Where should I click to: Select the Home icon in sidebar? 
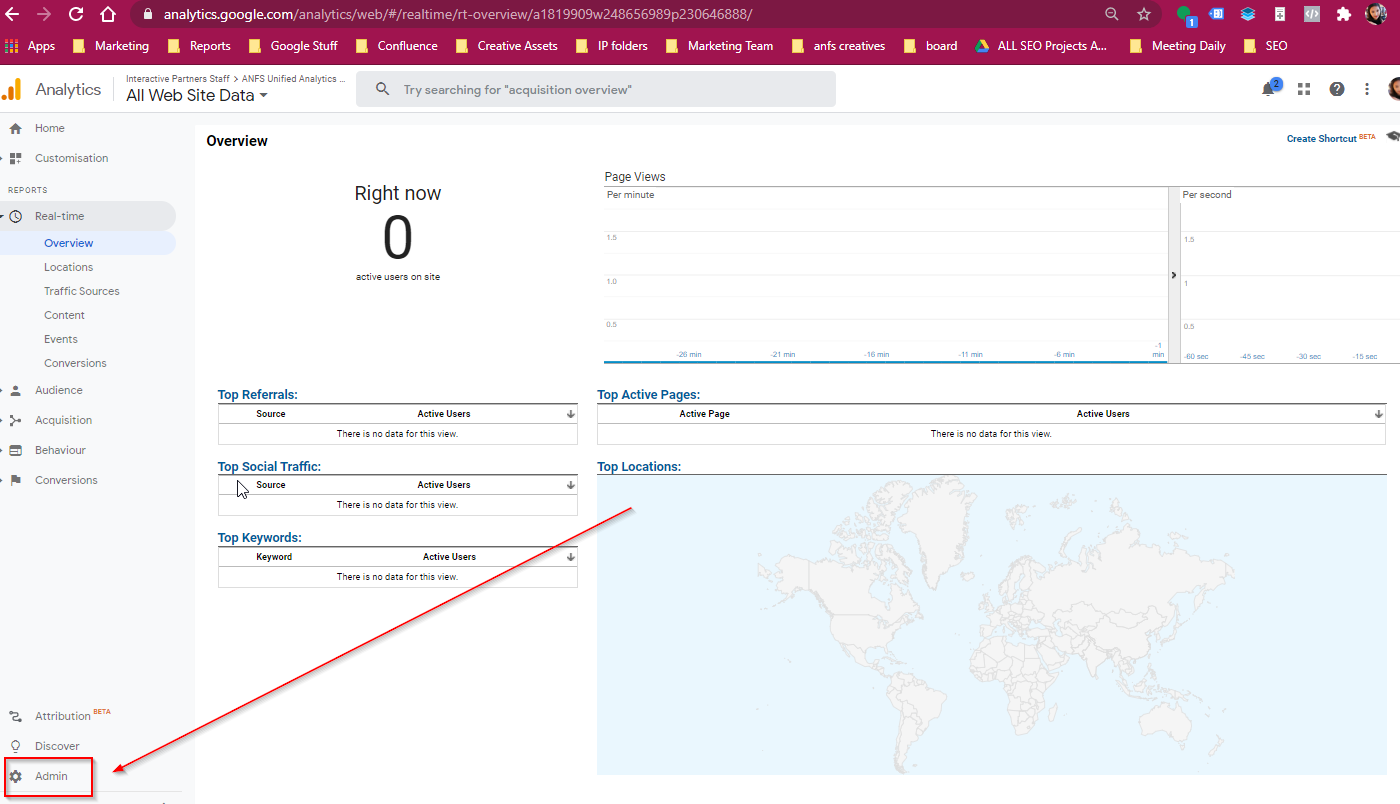click(x=15, y=128)
